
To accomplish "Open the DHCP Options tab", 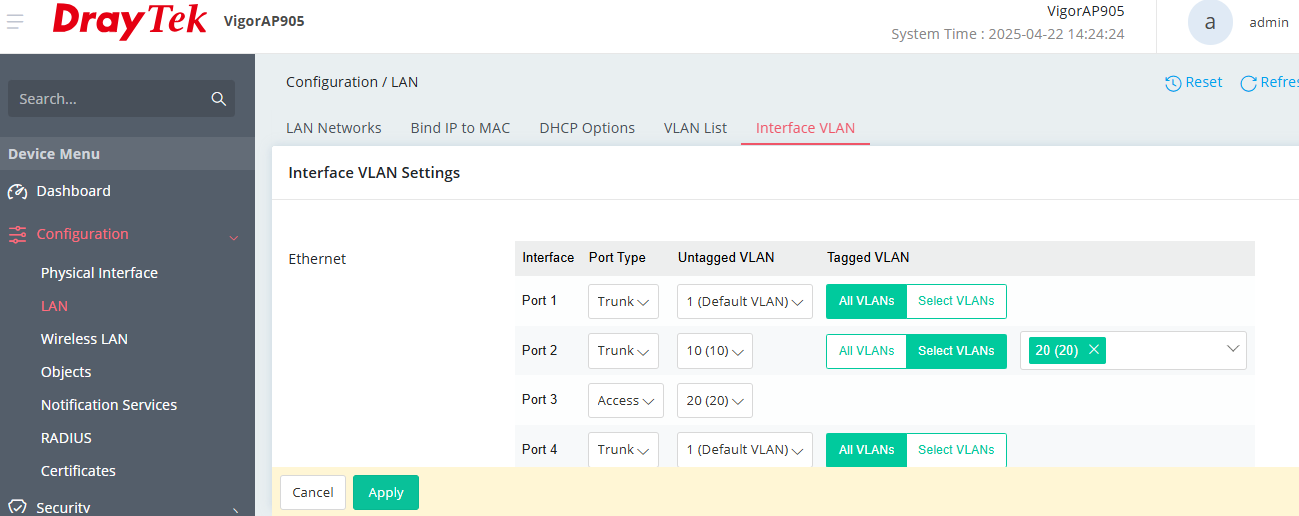I will (587, 128).
